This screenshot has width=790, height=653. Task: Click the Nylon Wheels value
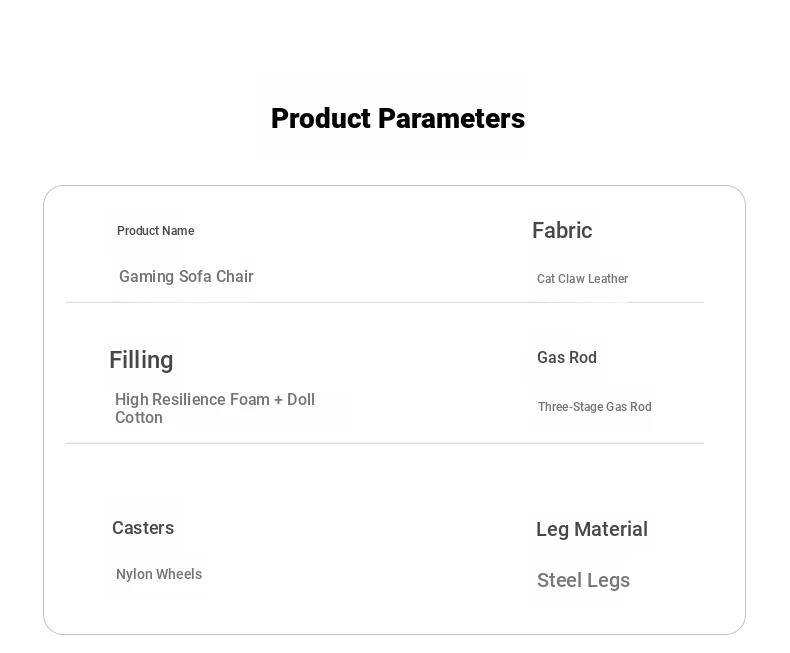[159, 574]
